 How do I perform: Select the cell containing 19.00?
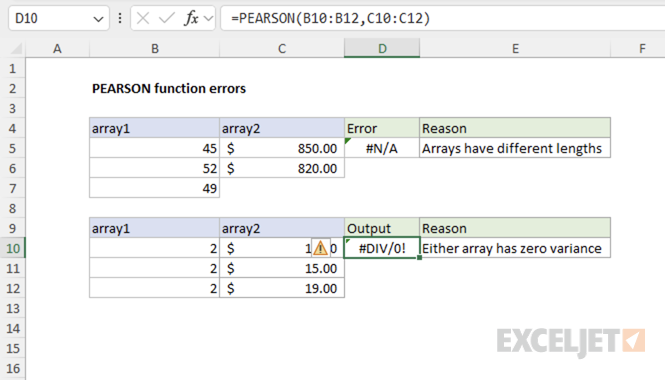(x=282, y=288)
